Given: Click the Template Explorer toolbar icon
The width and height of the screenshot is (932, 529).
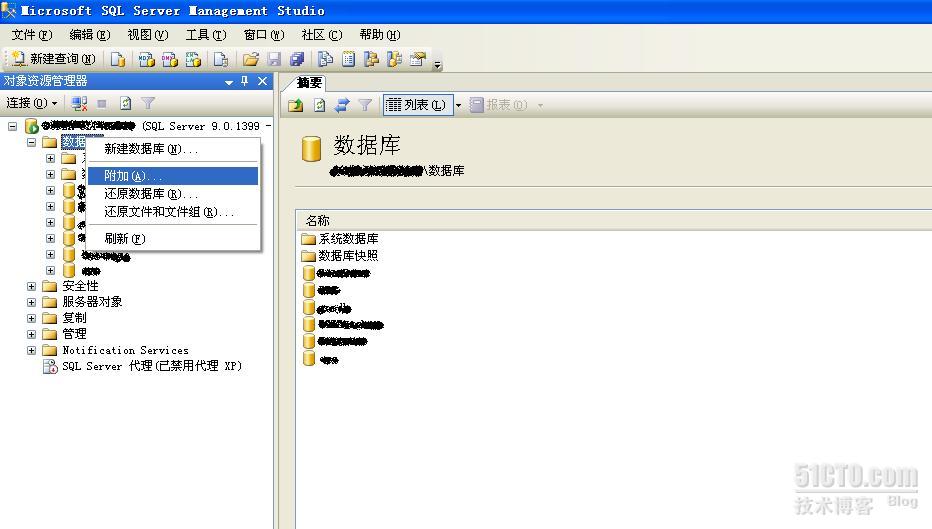Looking at the screenshot, I should coord(394,59).
